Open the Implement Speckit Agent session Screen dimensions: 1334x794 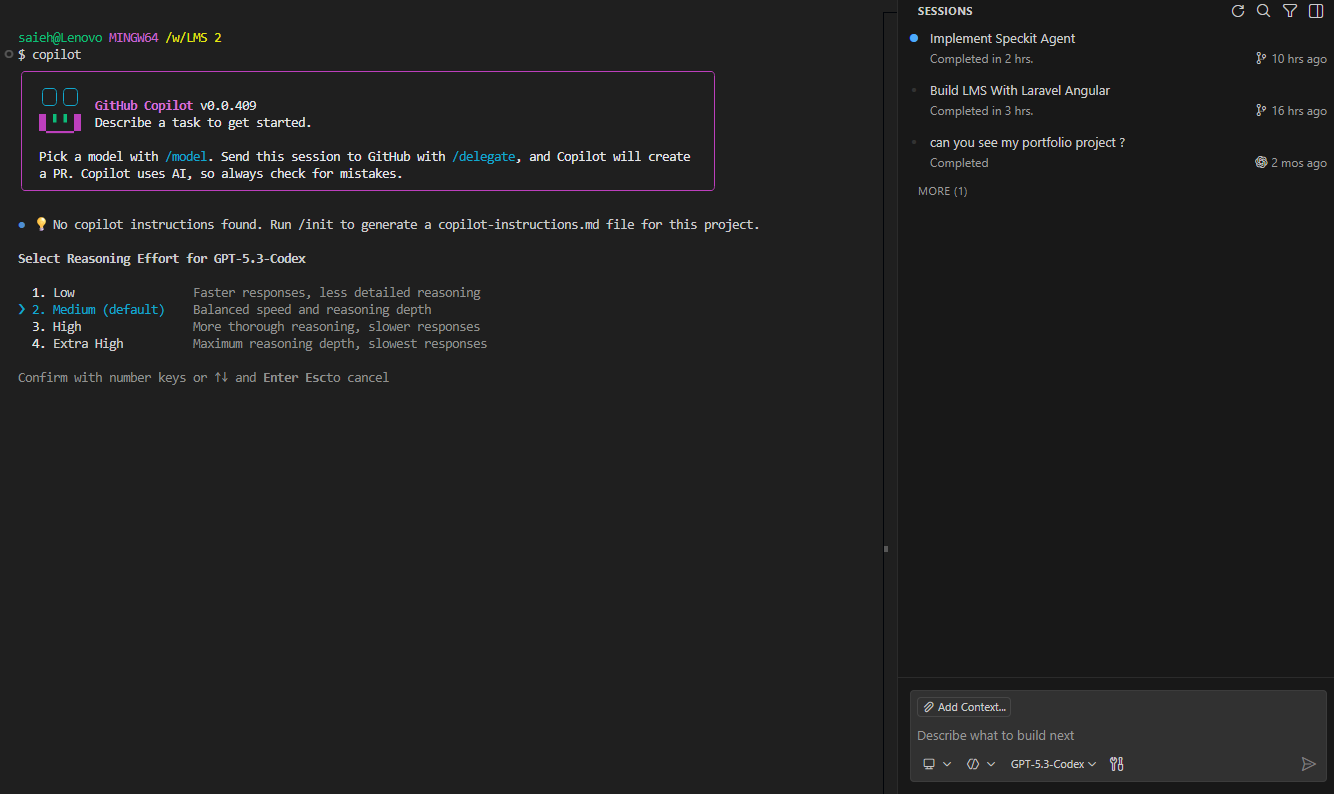click(x=1003, y=38)
